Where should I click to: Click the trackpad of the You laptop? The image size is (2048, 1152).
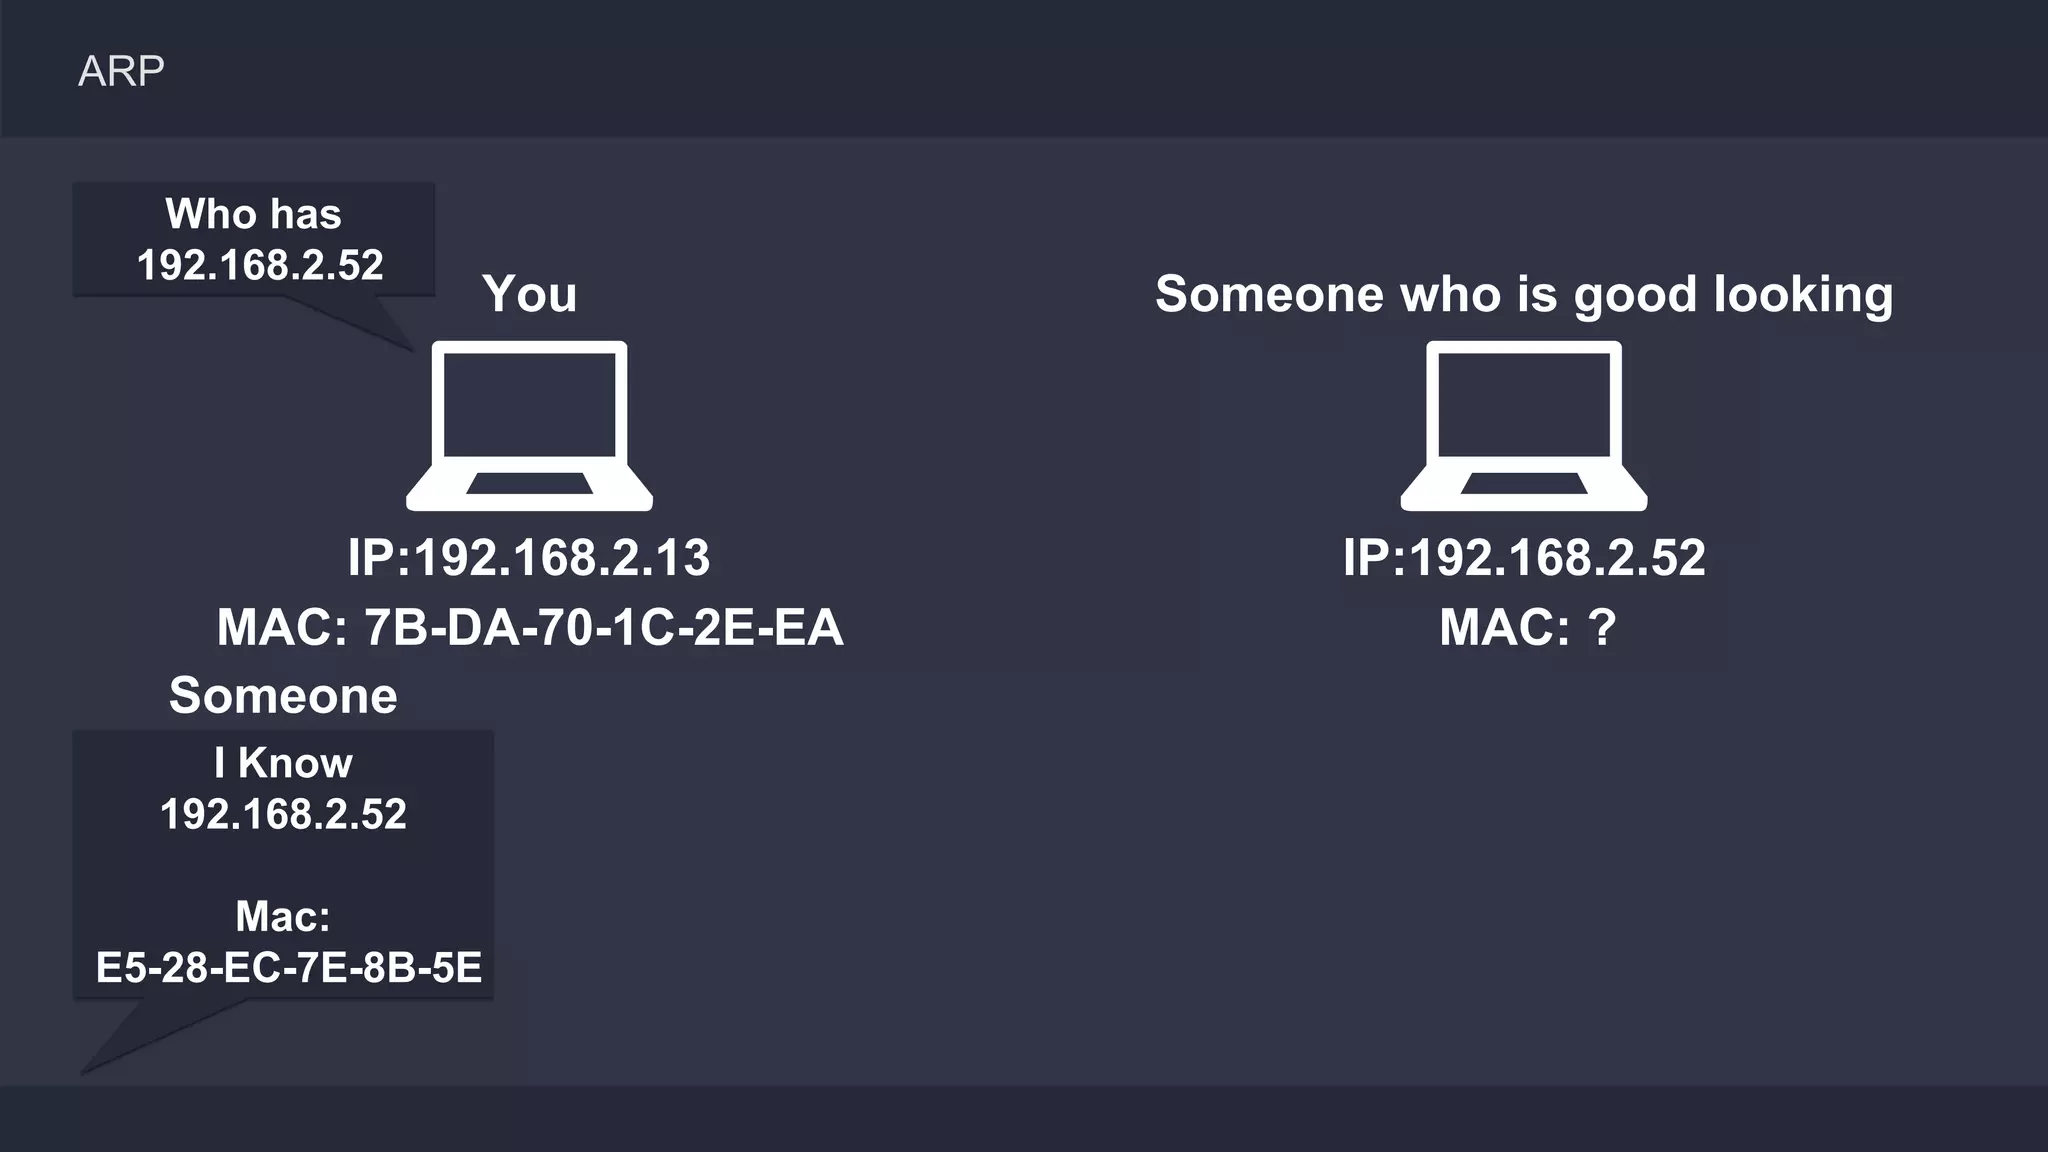(529, 484)
